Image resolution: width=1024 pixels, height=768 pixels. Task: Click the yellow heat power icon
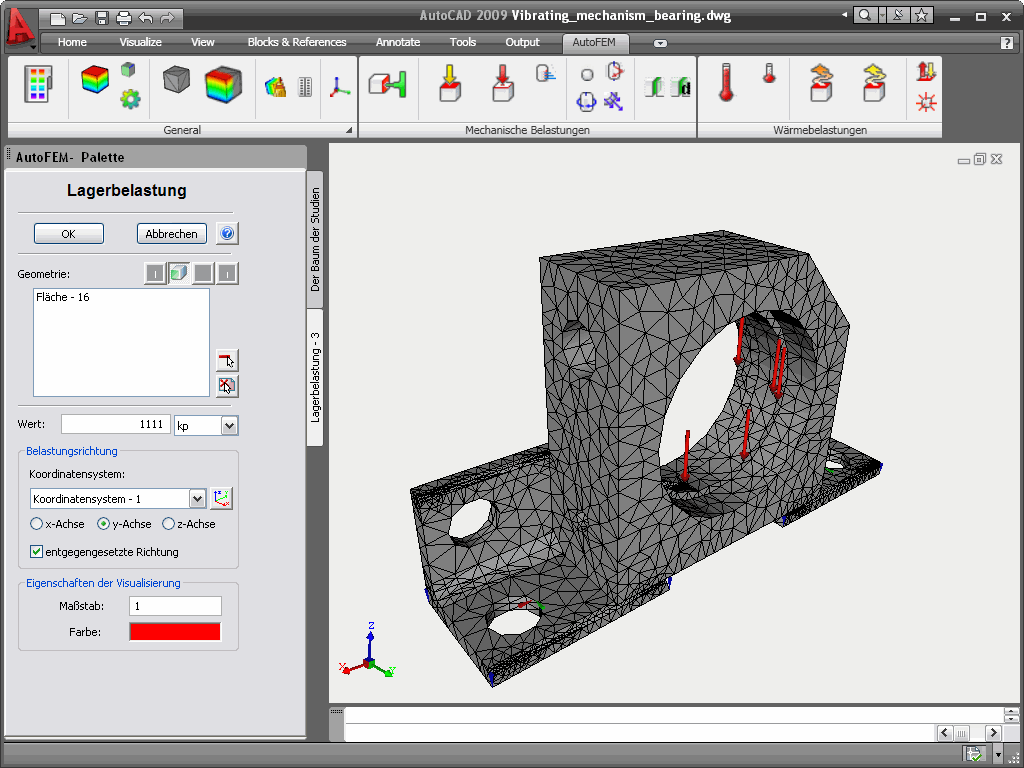(874, 83)
